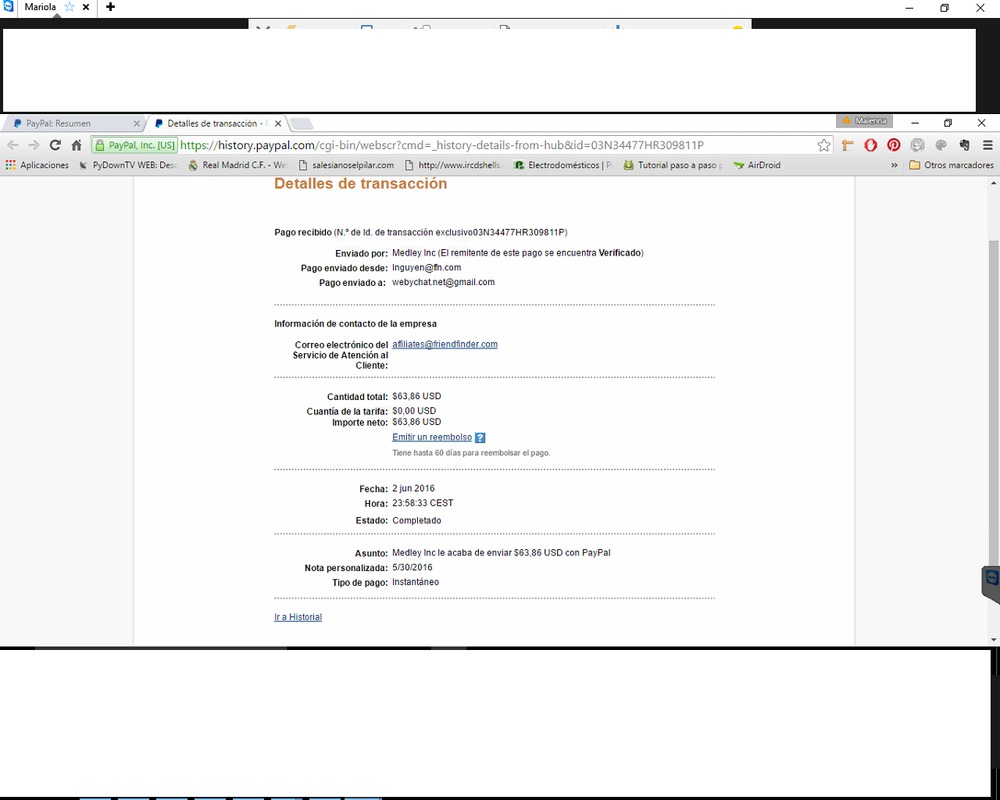Show the PayPal site security certificate info
This screenshot has width=1000, height=800.
pyautogui.click(x=135, y=145)
